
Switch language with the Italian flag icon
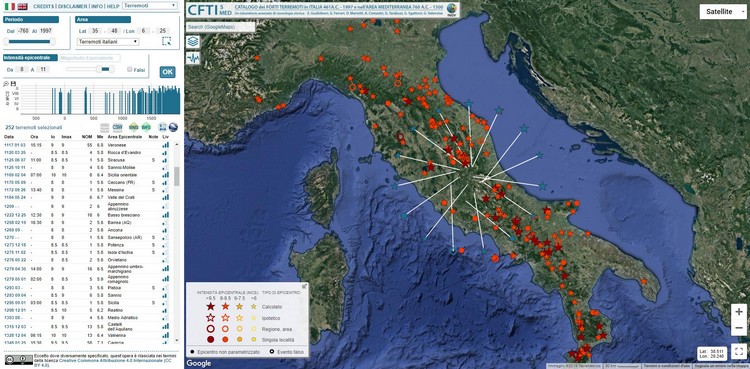point(10,6)
